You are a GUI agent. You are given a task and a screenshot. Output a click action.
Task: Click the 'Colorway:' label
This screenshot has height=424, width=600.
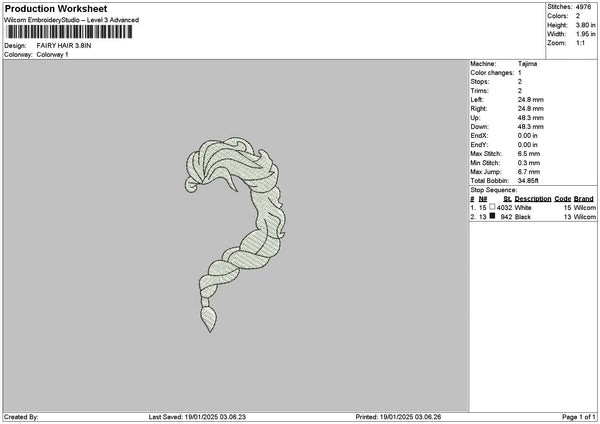pyautogui.click(x=18, y=55)
